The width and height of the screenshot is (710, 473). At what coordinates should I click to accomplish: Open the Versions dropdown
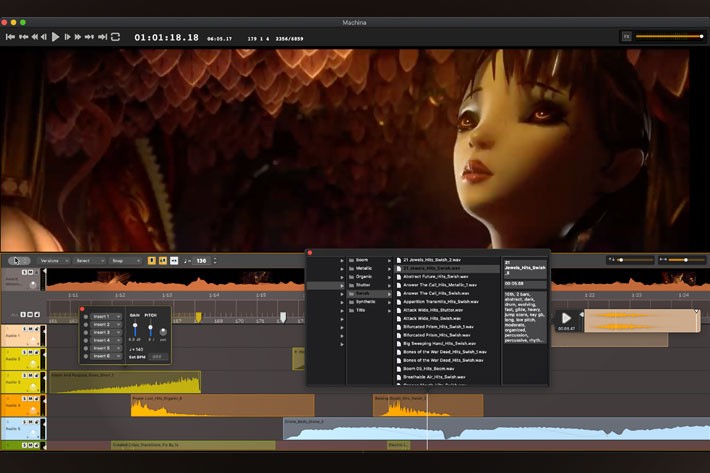click(54, 261)
